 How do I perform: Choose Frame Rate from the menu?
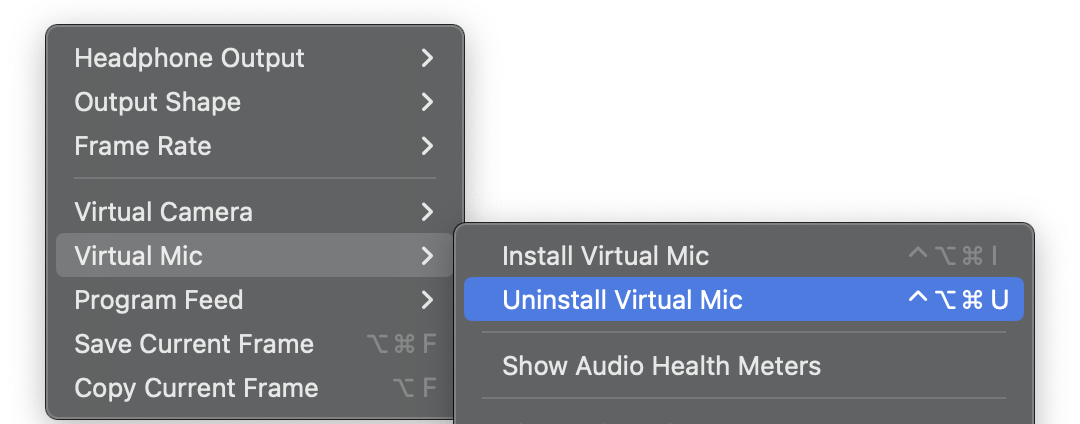click(x=143, y=146)
